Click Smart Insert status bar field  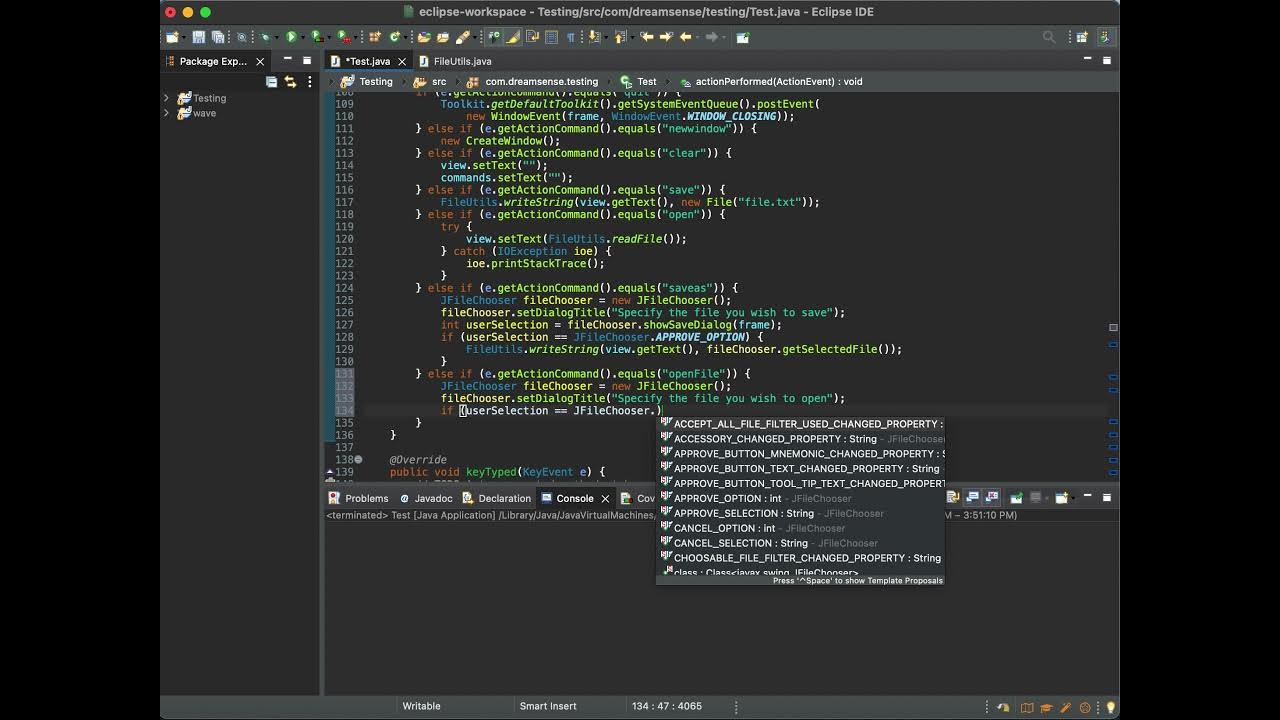point(547,706)
